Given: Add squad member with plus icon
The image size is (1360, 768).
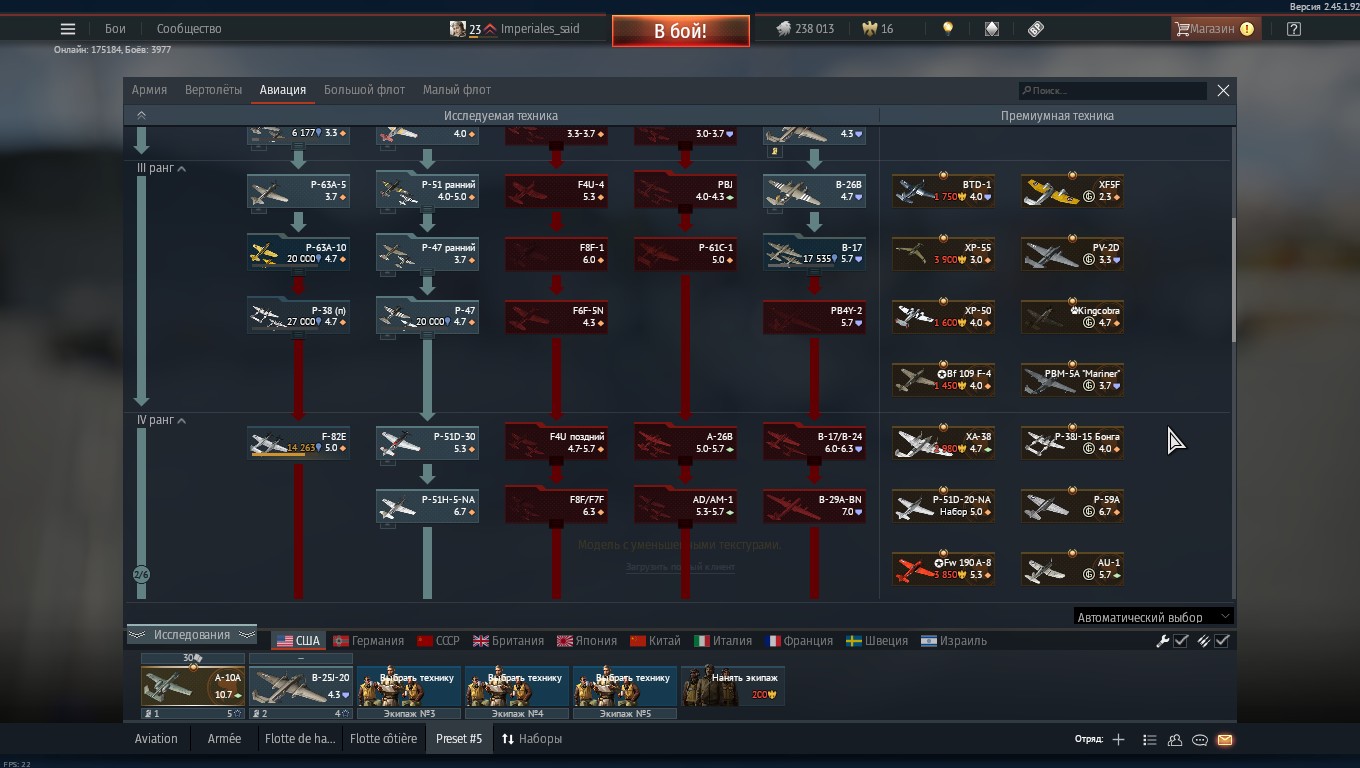Looking at the screenshot, I should pos(1118,740).
